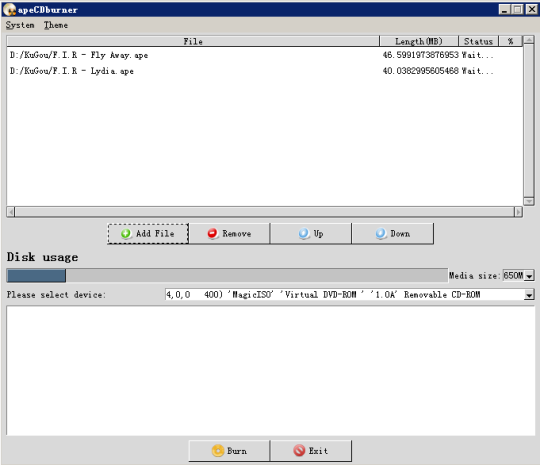Open the Theme menu
The width and height of the screenshot is (540, 465).
(x=55, y=25)
